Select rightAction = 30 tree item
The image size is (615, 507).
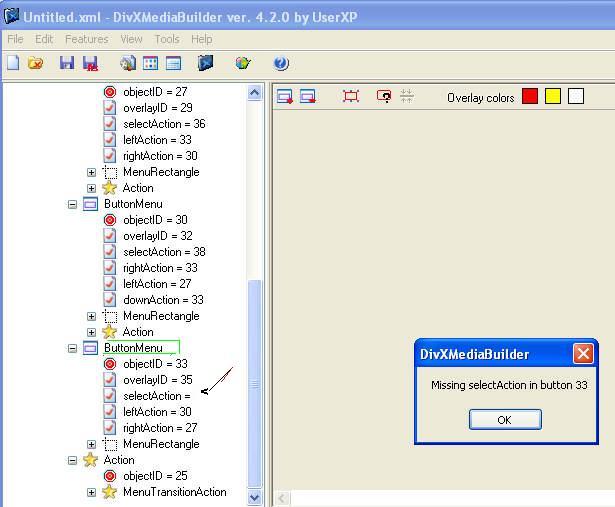click(x=160, y=156)
